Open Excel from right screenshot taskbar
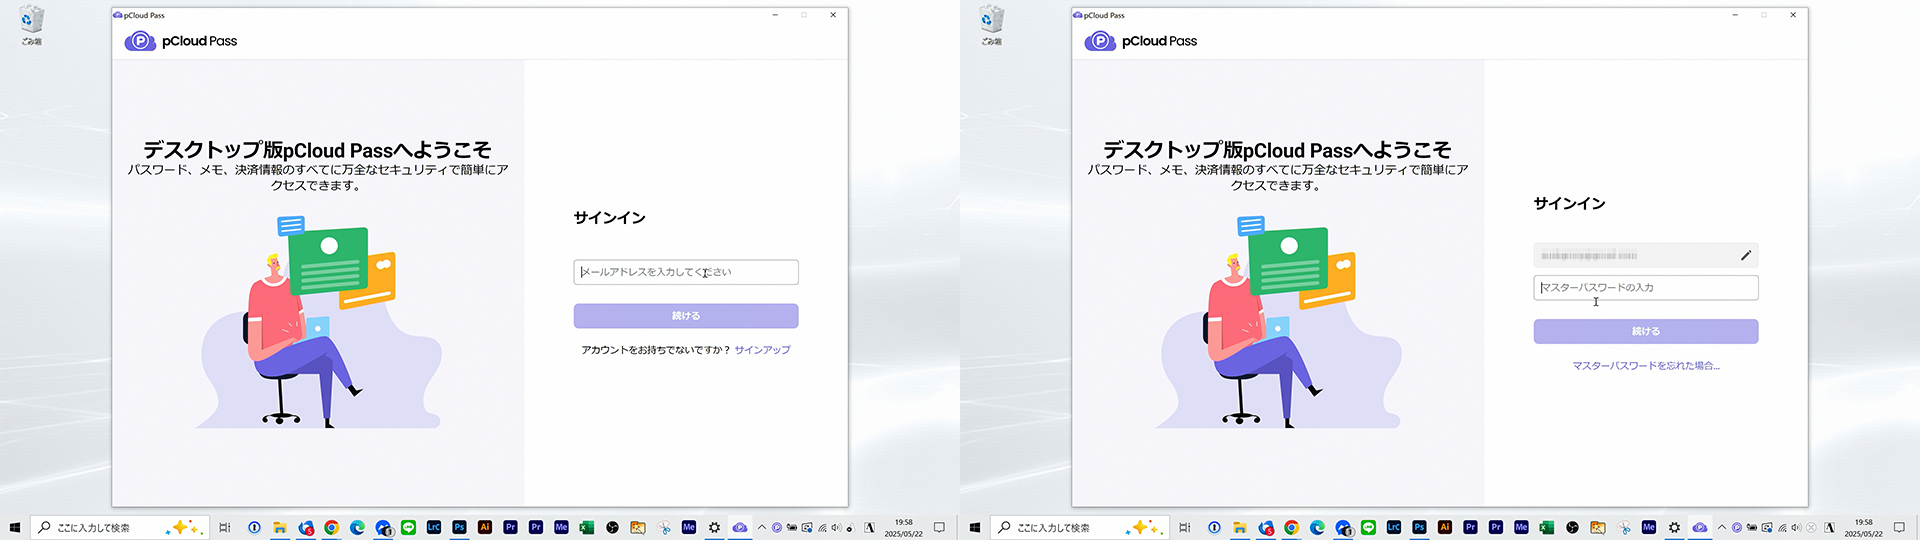Image resolution: width=1920 pixels, height=540 pixels. [x=1547, y=527]
